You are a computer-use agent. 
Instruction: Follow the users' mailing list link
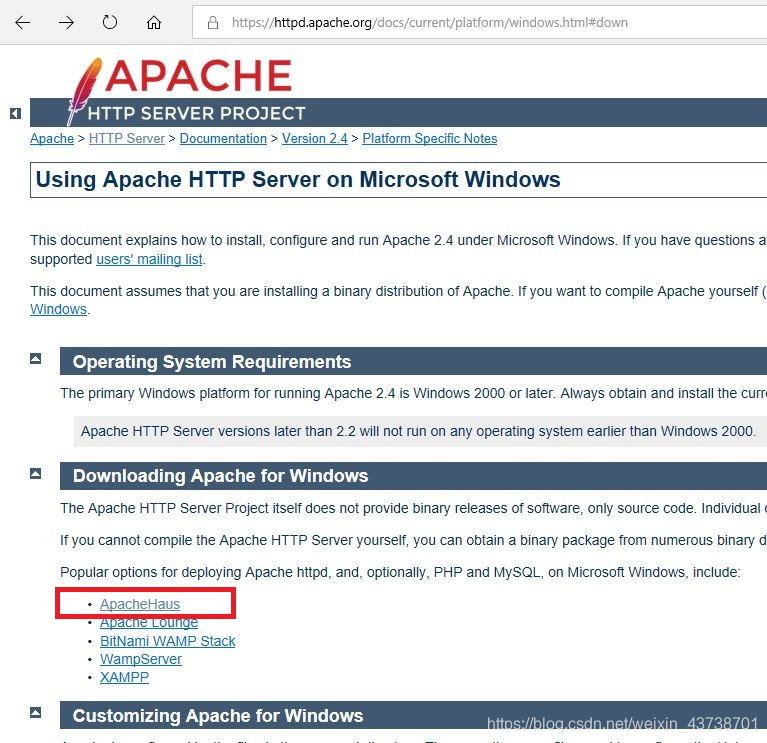[149, 259]
